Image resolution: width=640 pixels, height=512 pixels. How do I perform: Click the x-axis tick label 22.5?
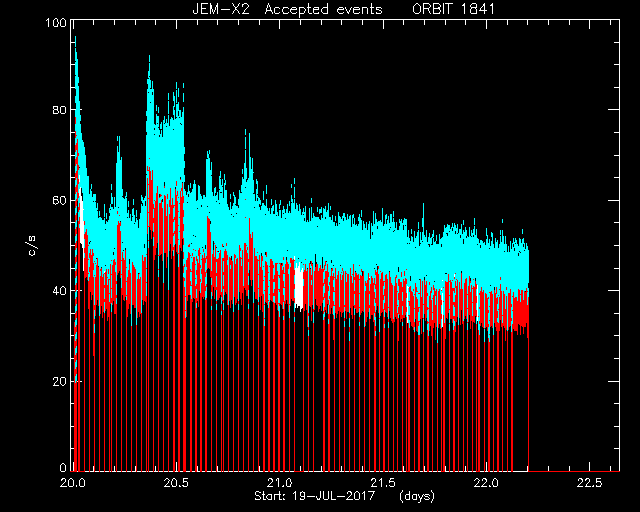590,483
